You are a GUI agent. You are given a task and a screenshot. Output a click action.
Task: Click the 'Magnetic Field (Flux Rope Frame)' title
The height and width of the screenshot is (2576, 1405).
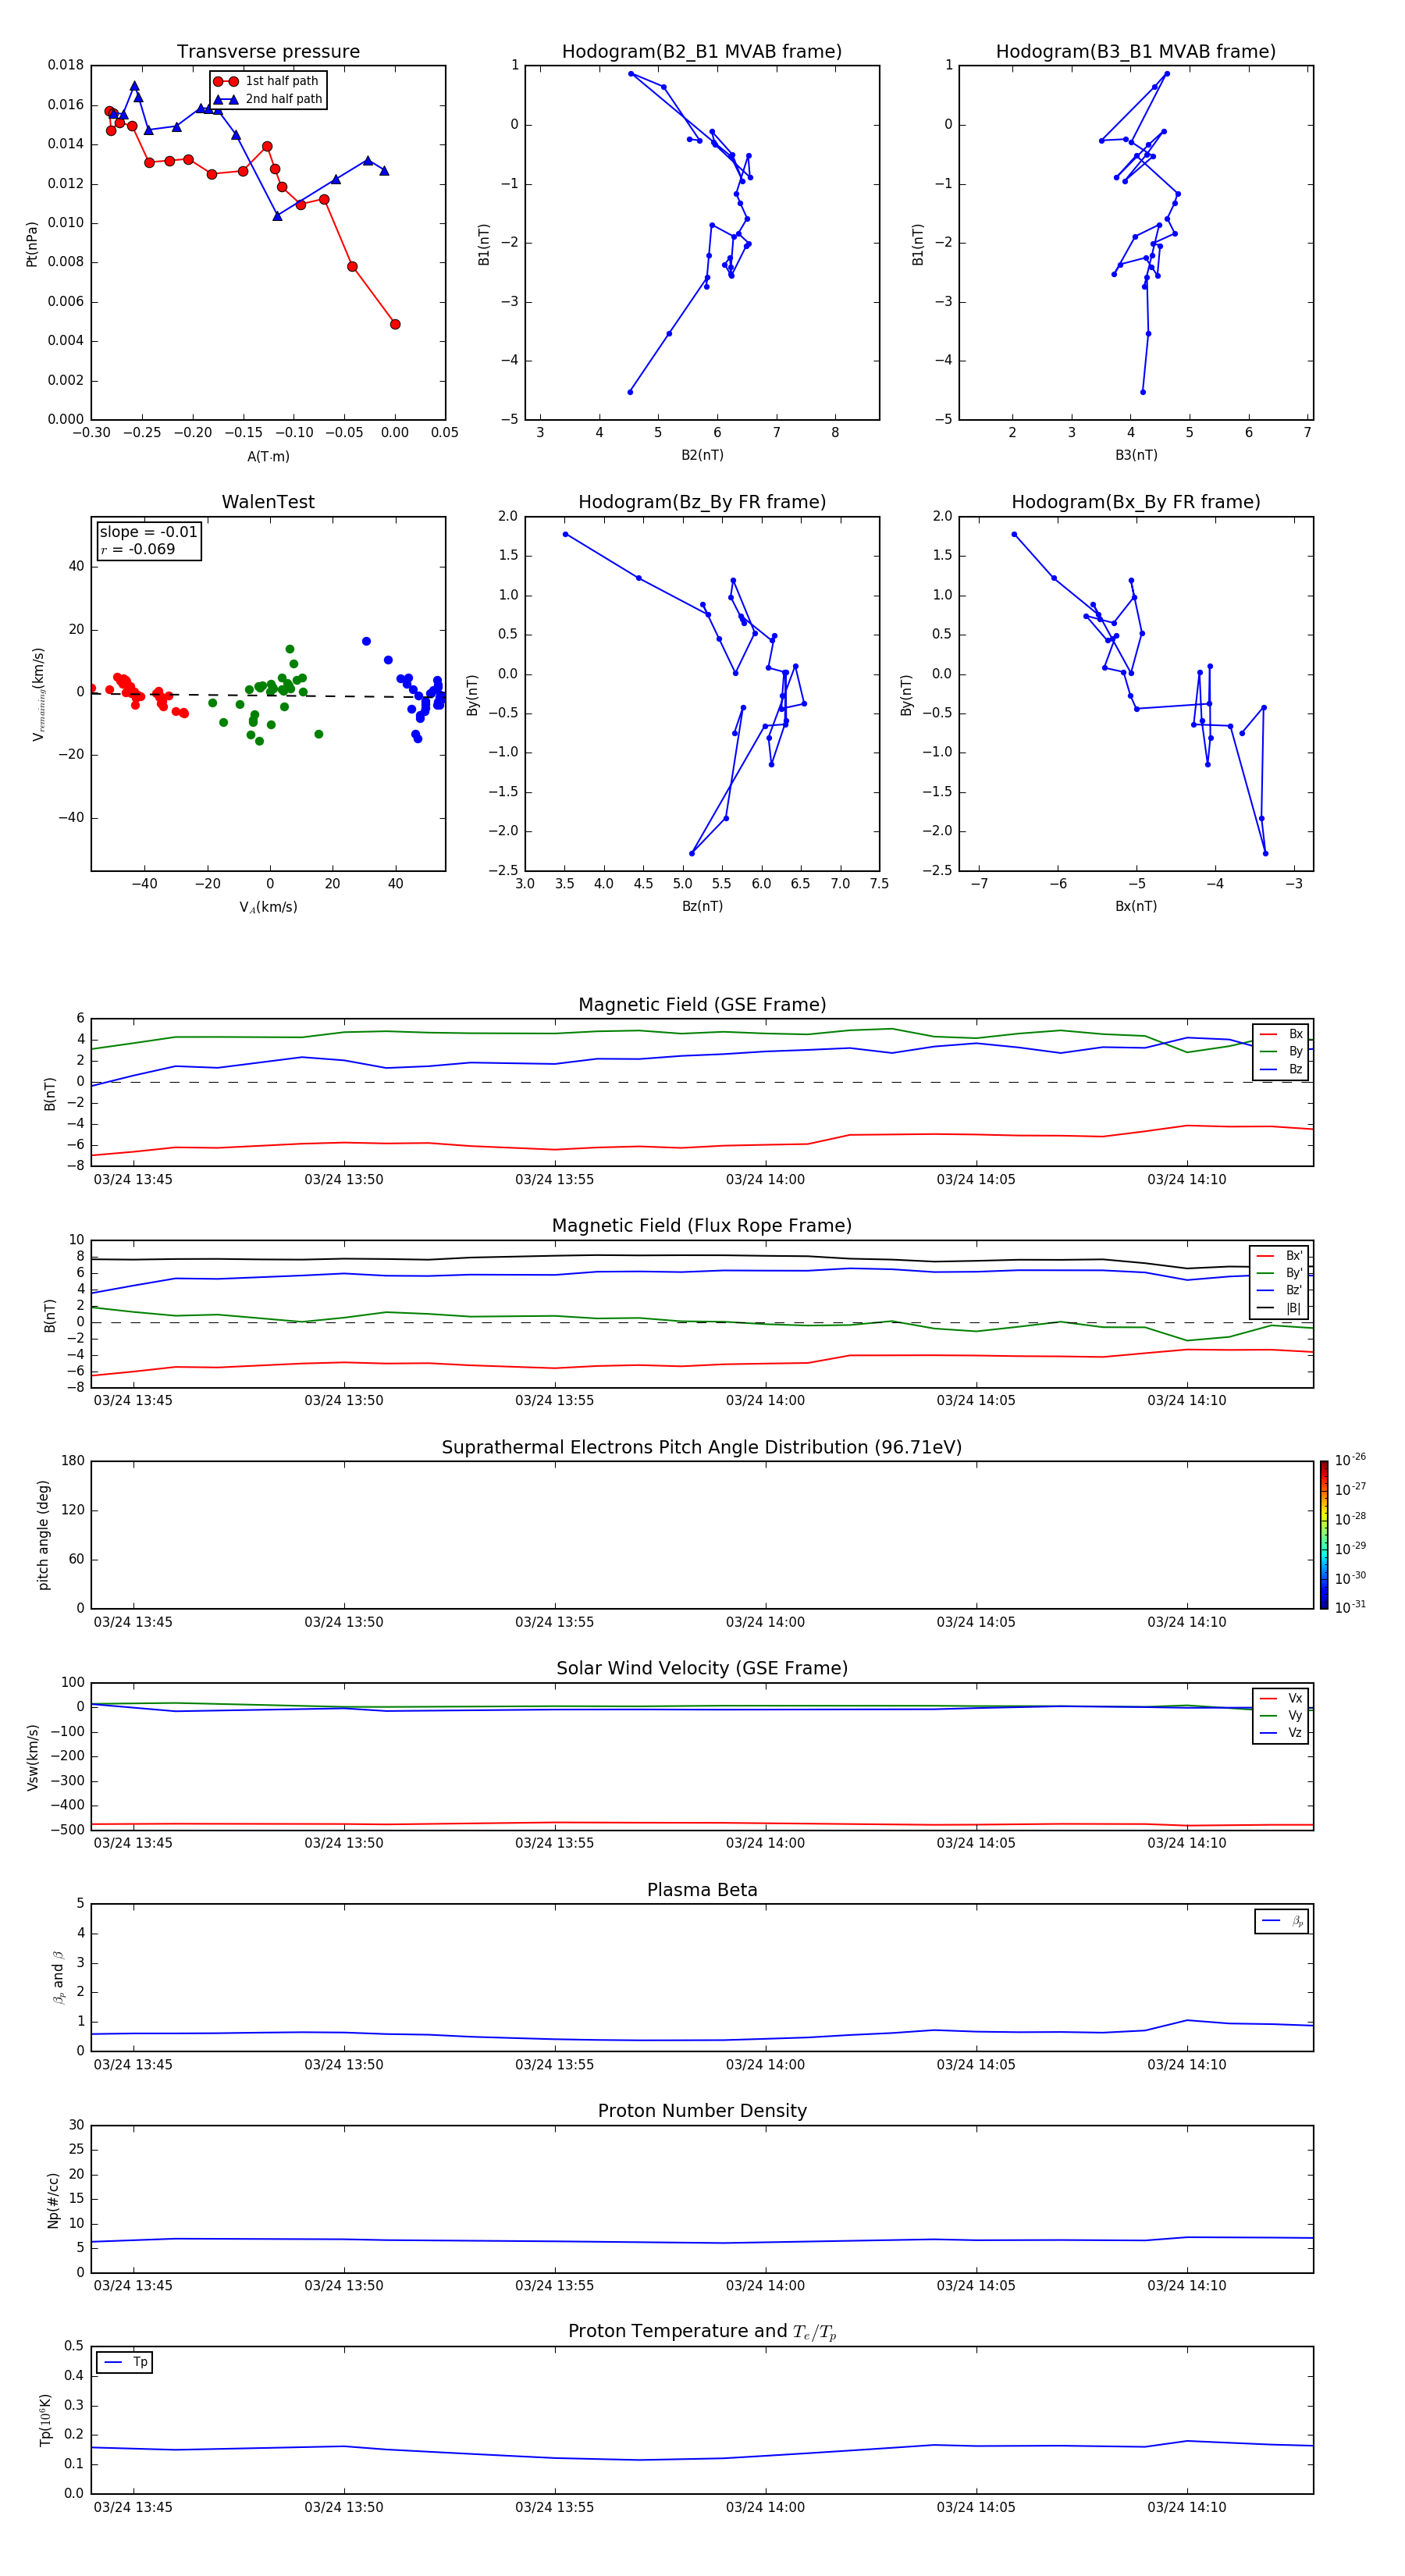pos(702,1226)
